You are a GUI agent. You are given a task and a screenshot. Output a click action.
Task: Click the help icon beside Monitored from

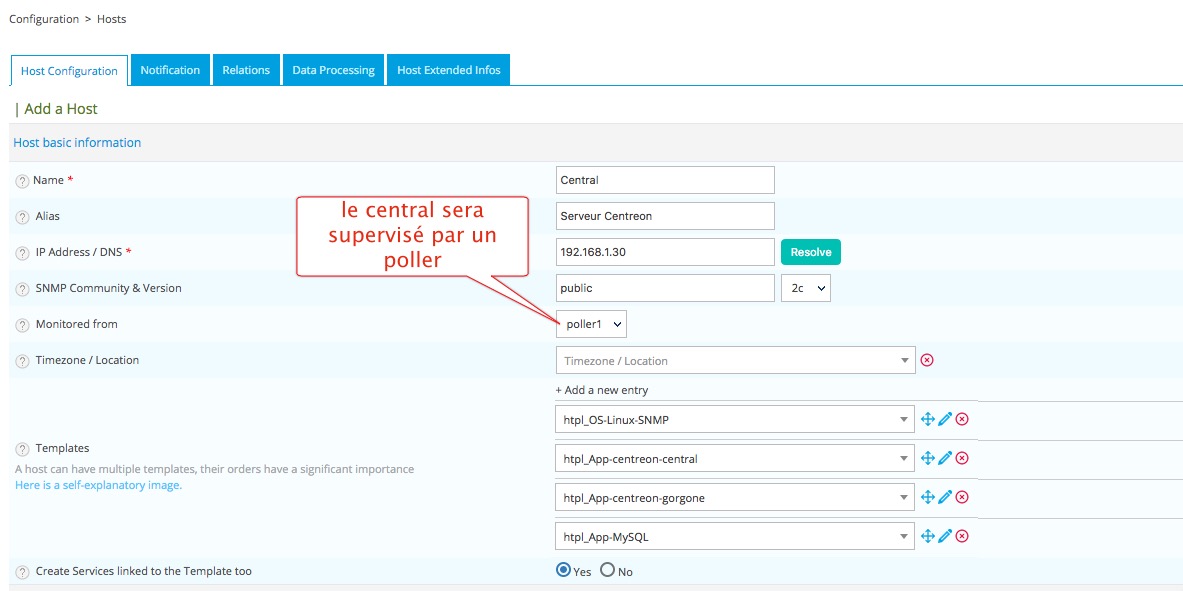coord(22,325)
